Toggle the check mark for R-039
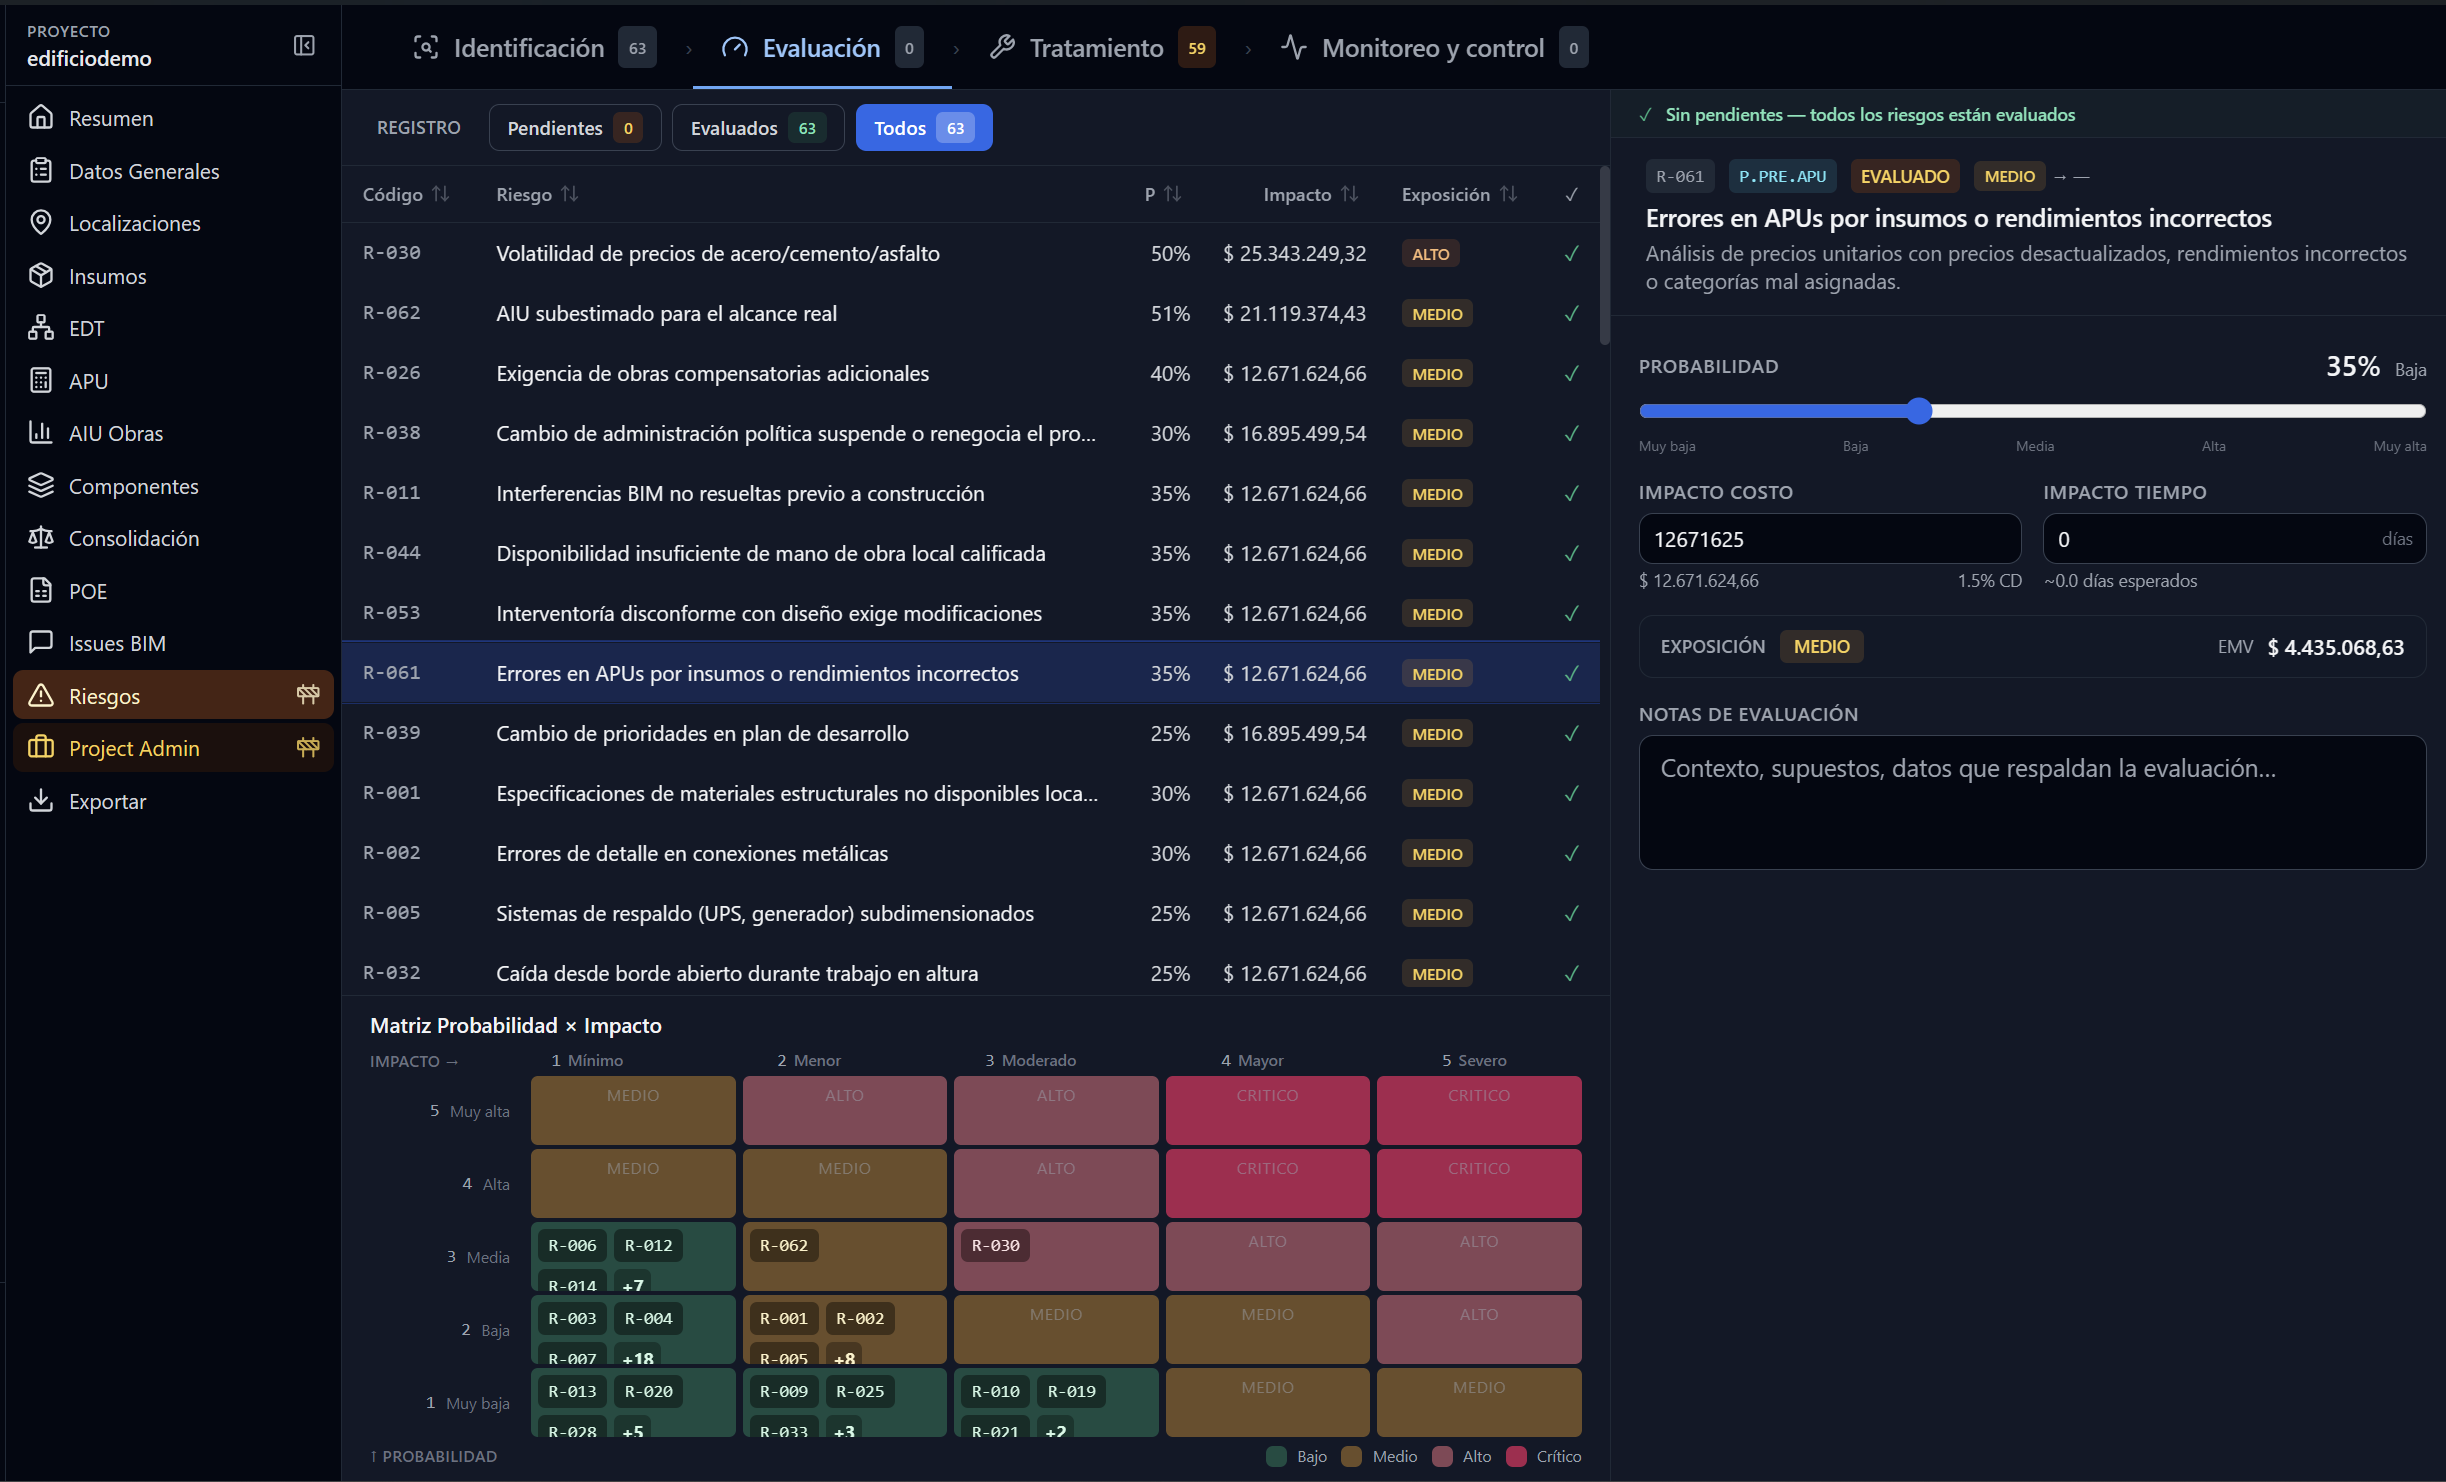Screen dimensions: 2446x1482 point(1571,734)
